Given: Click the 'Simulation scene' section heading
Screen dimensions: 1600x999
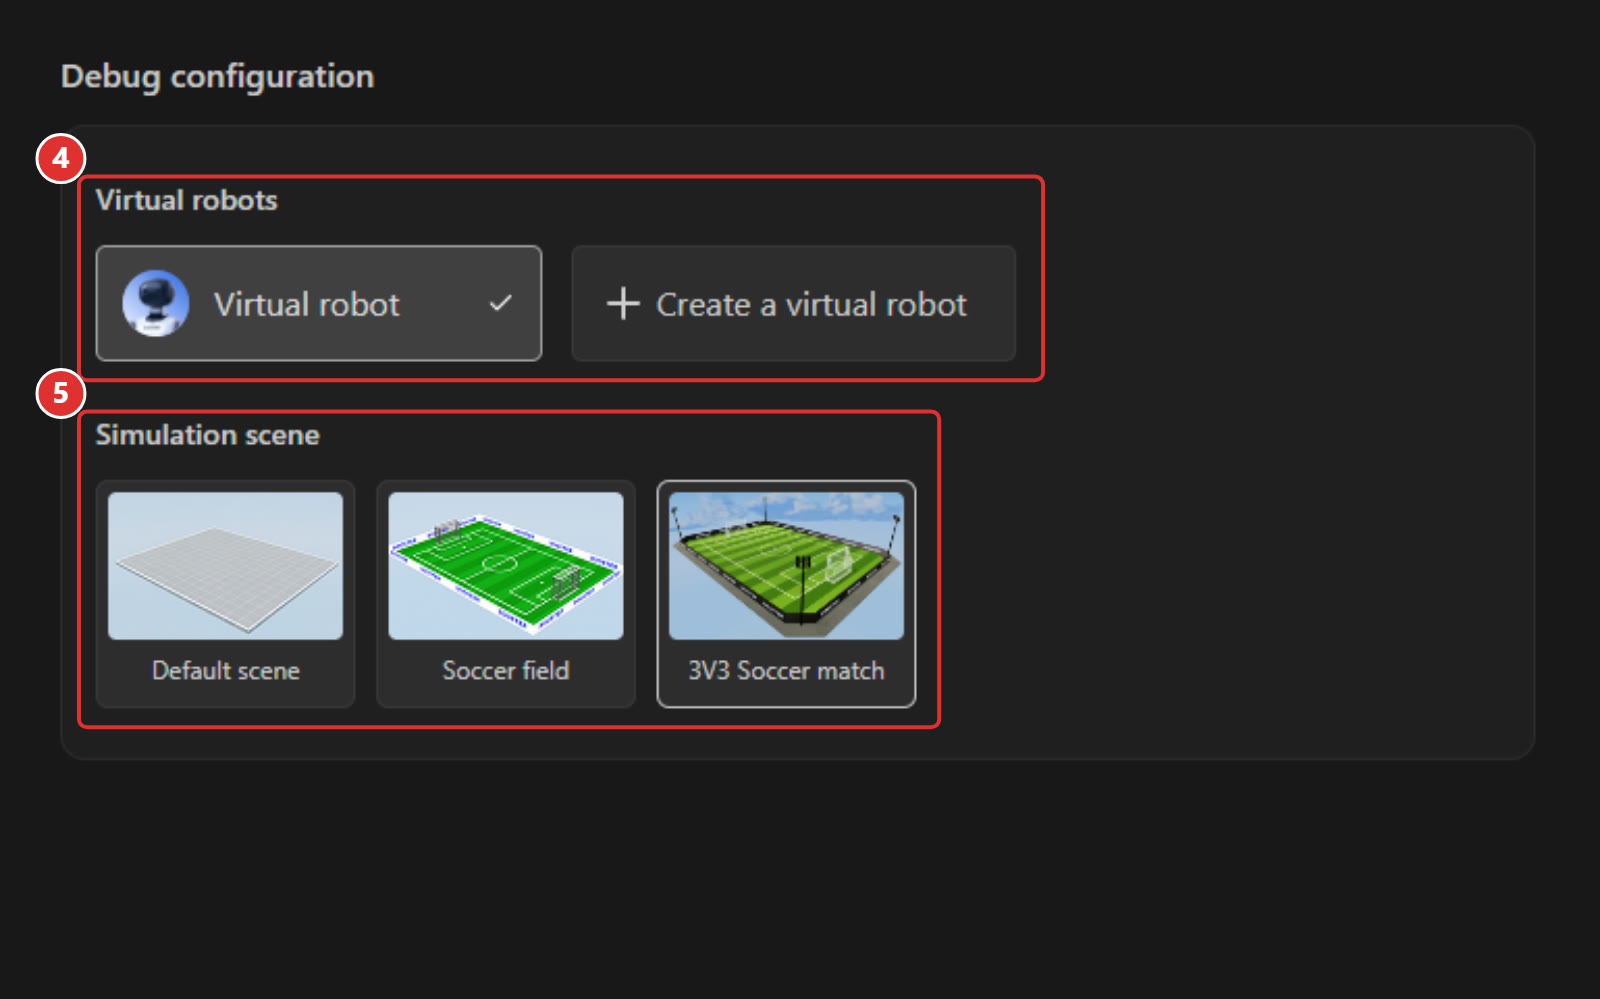Looking at the screenshot, I should click(208, 435).
